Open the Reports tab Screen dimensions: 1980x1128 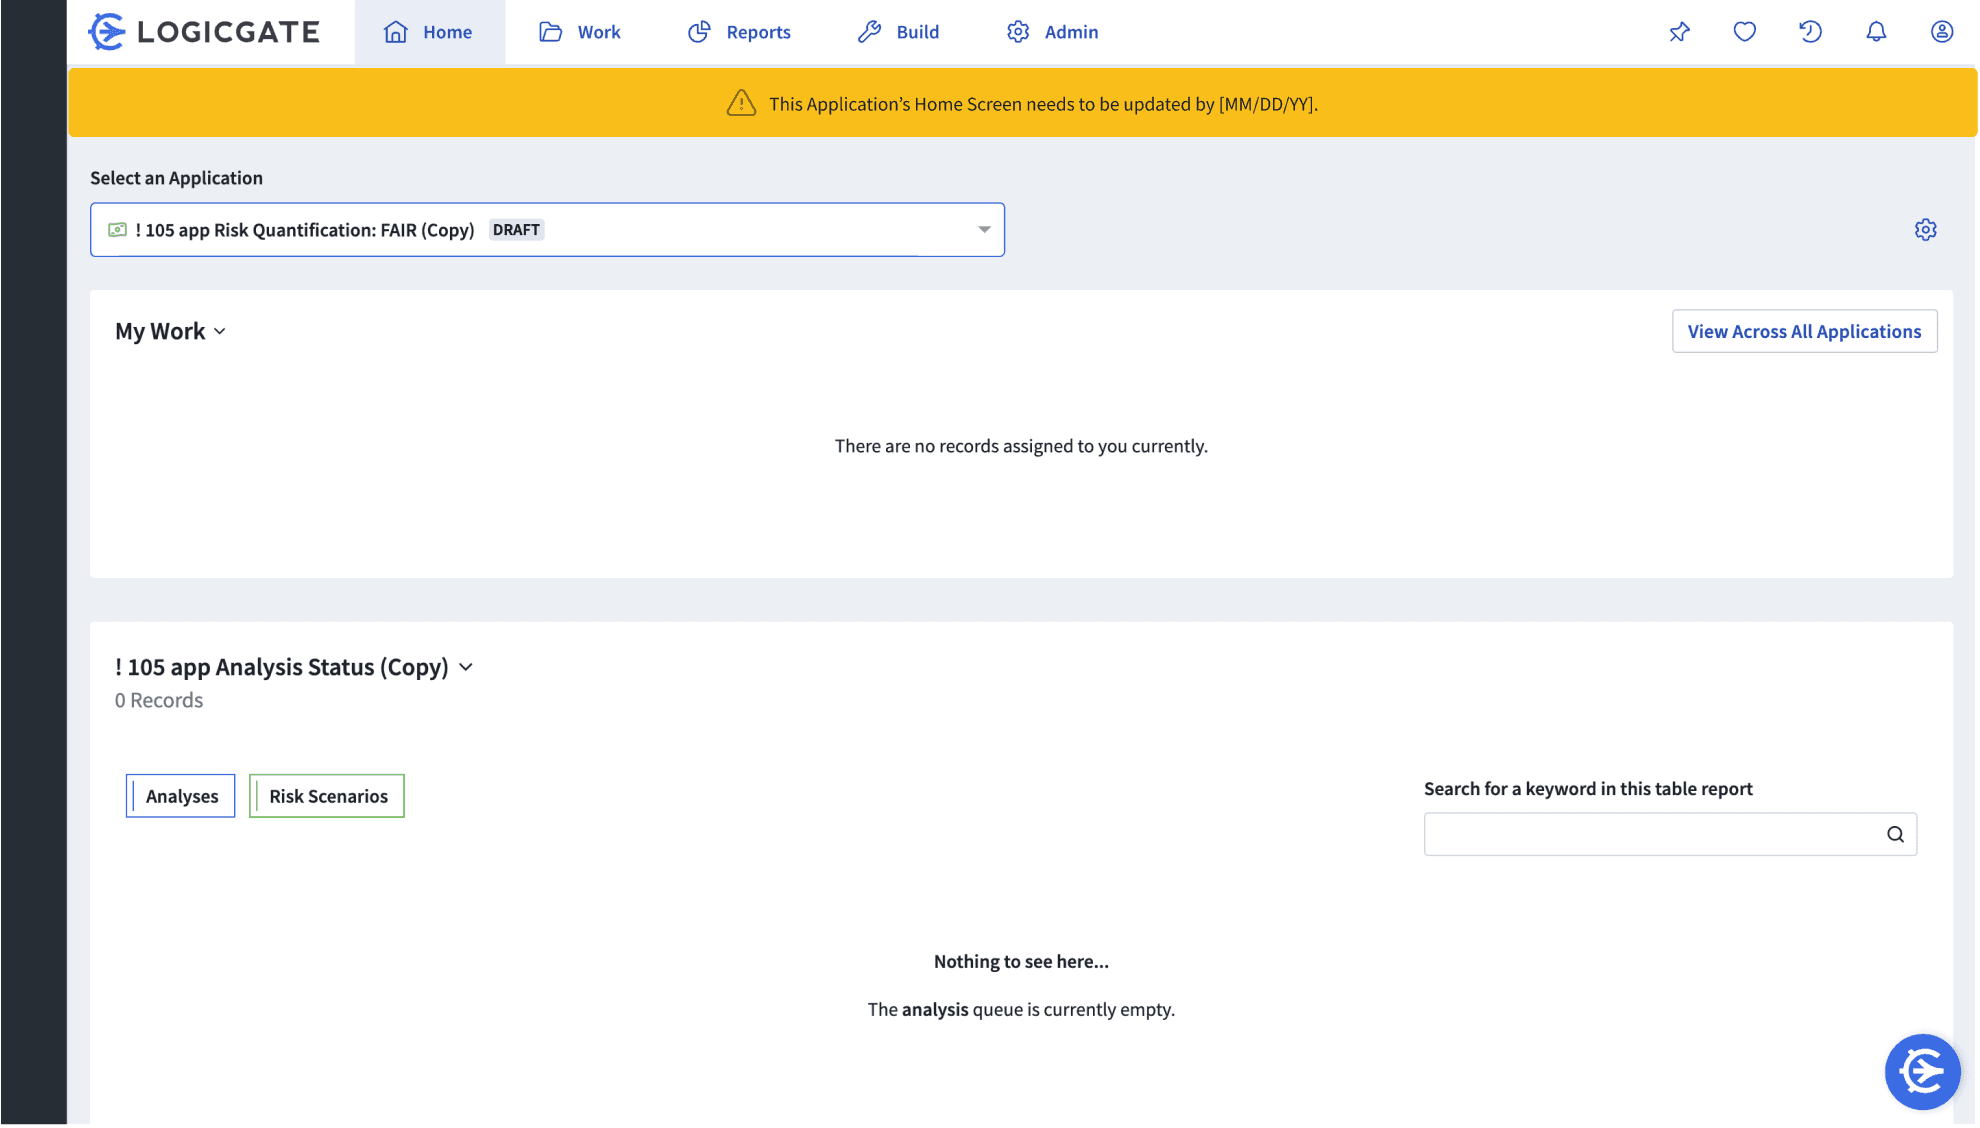pyautogui.click(x=739, y=32)
